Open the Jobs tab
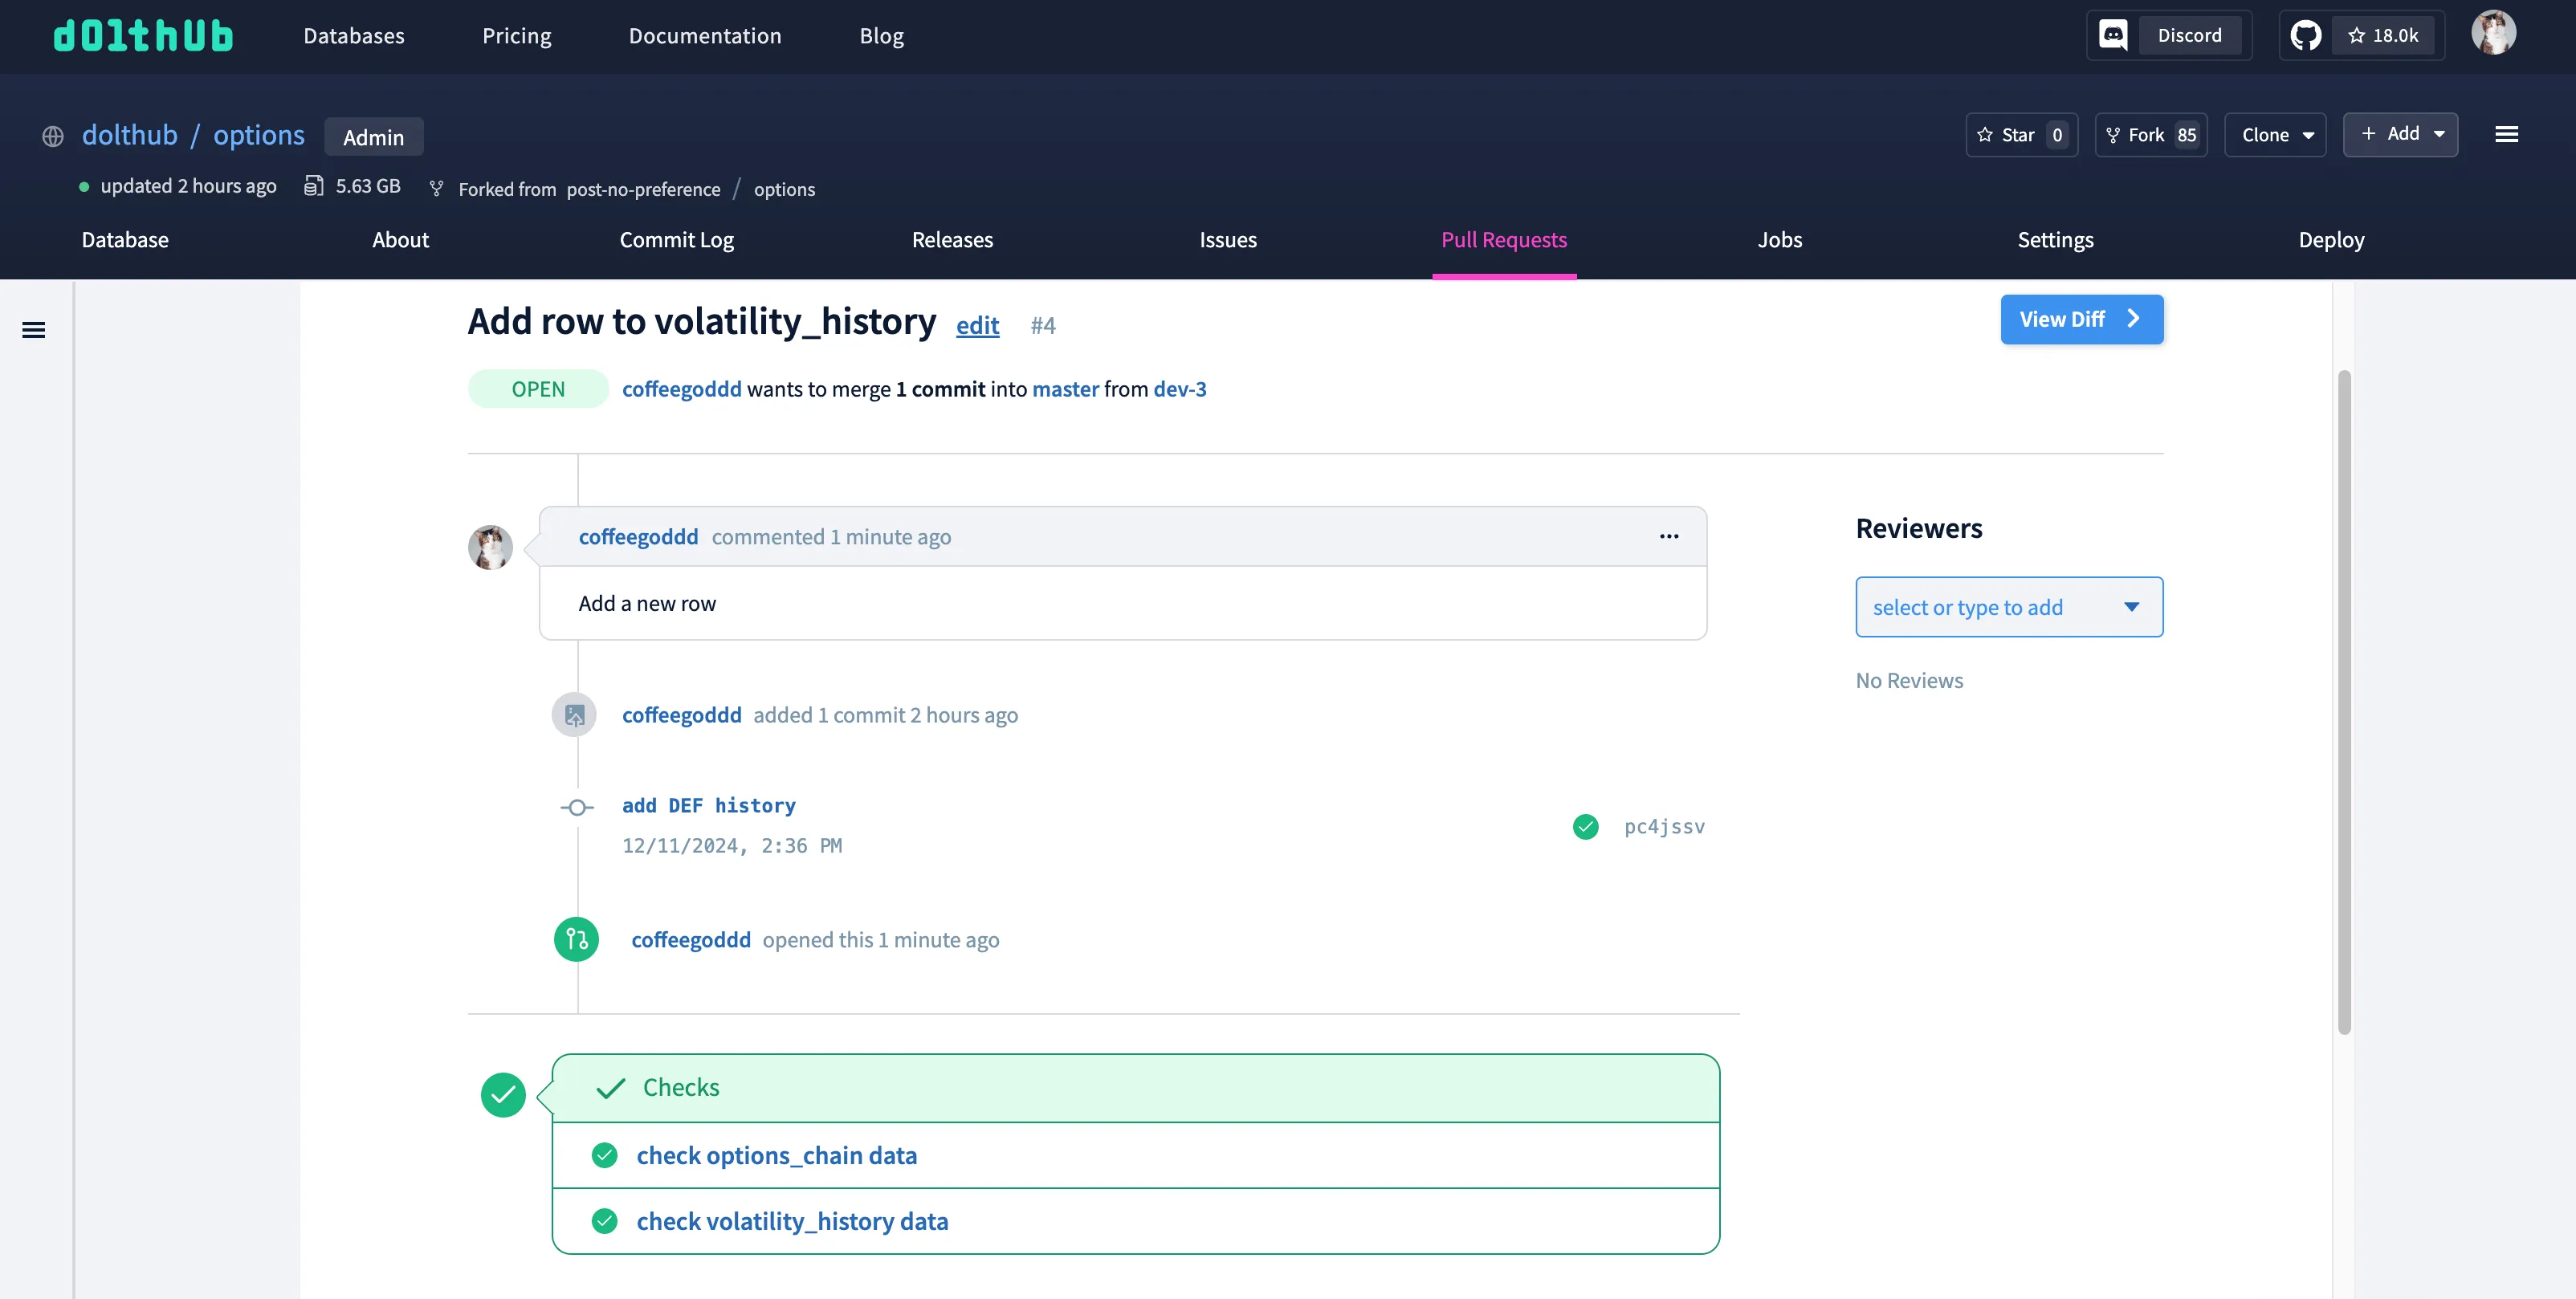Image resolution: width=2576 pixels, height=1299 pixels. click(1779, 240)
